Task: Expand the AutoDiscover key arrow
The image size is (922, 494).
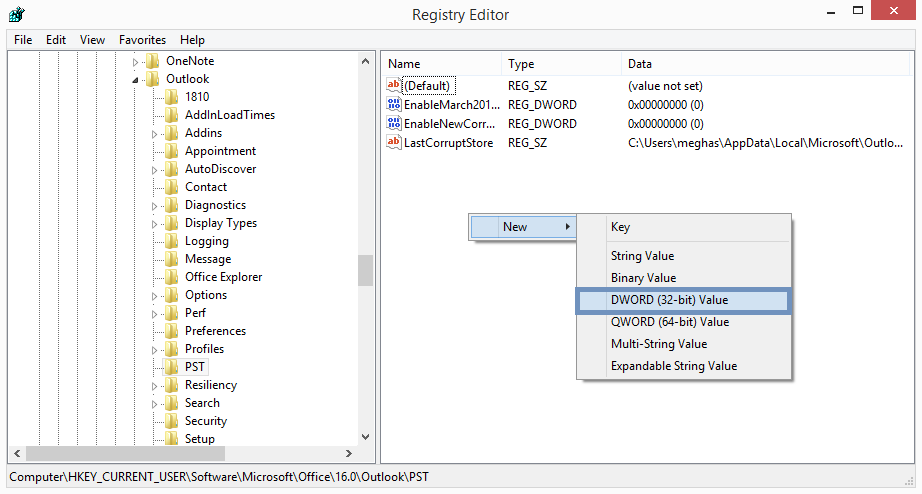Action: tap(154, 170)
